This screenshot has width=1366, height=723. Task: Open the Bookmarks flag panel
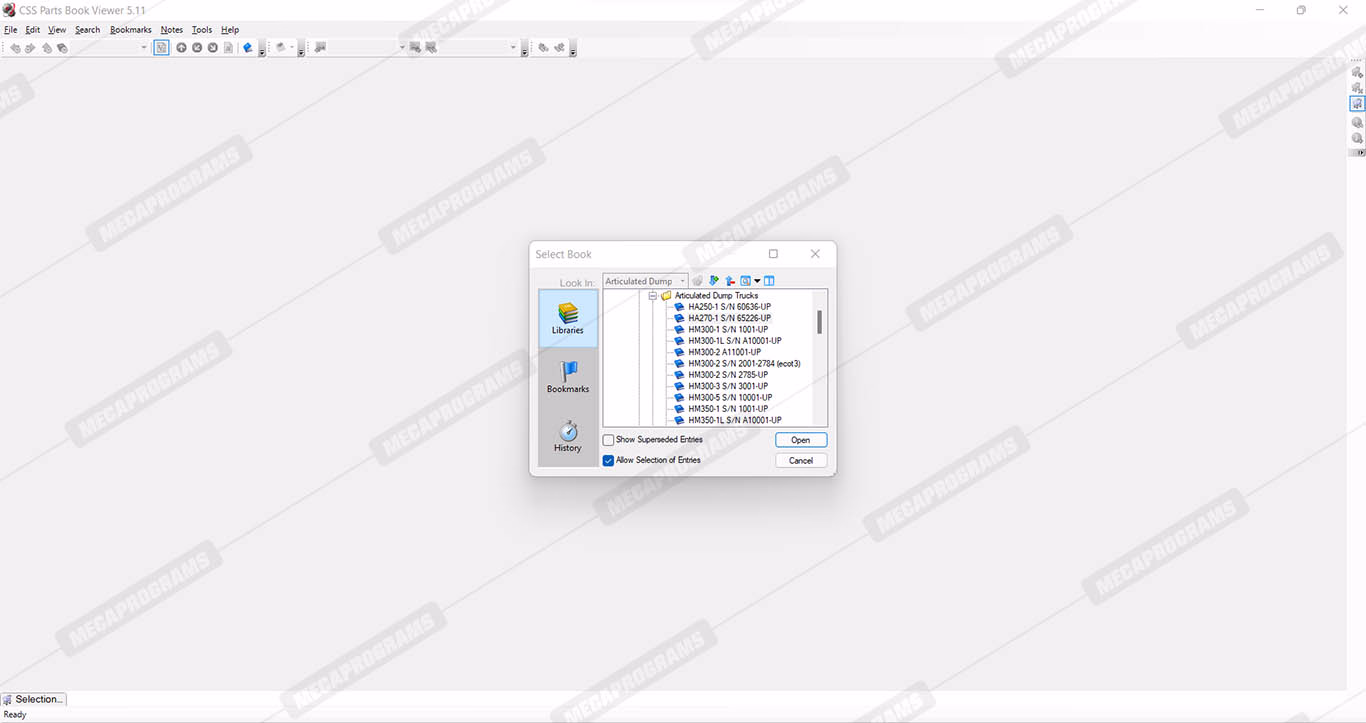click(568, 376)
